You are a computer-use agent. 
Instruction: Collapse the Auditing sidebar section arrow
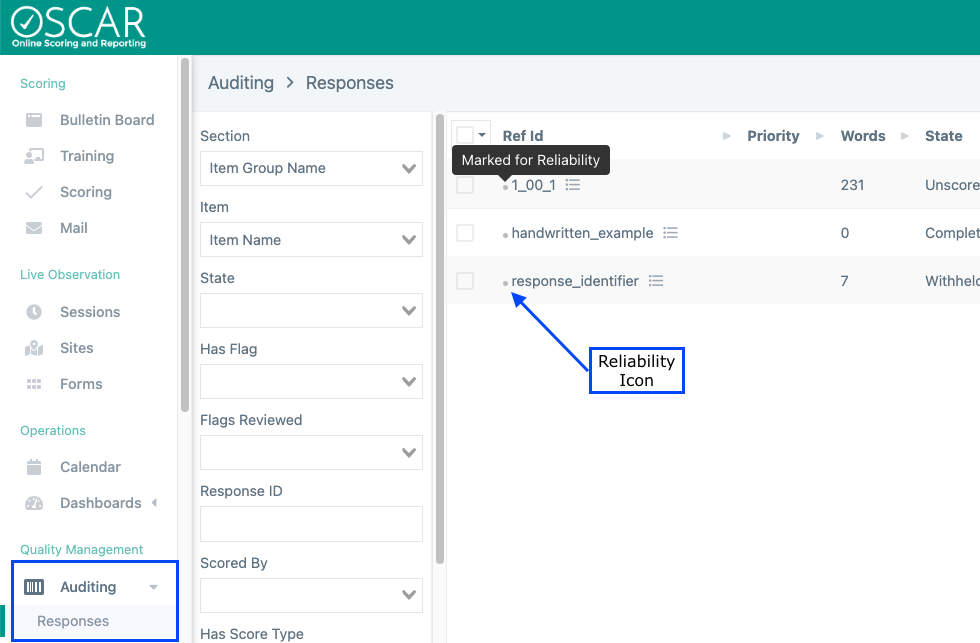pyautogui.click(x=153, y=587)
